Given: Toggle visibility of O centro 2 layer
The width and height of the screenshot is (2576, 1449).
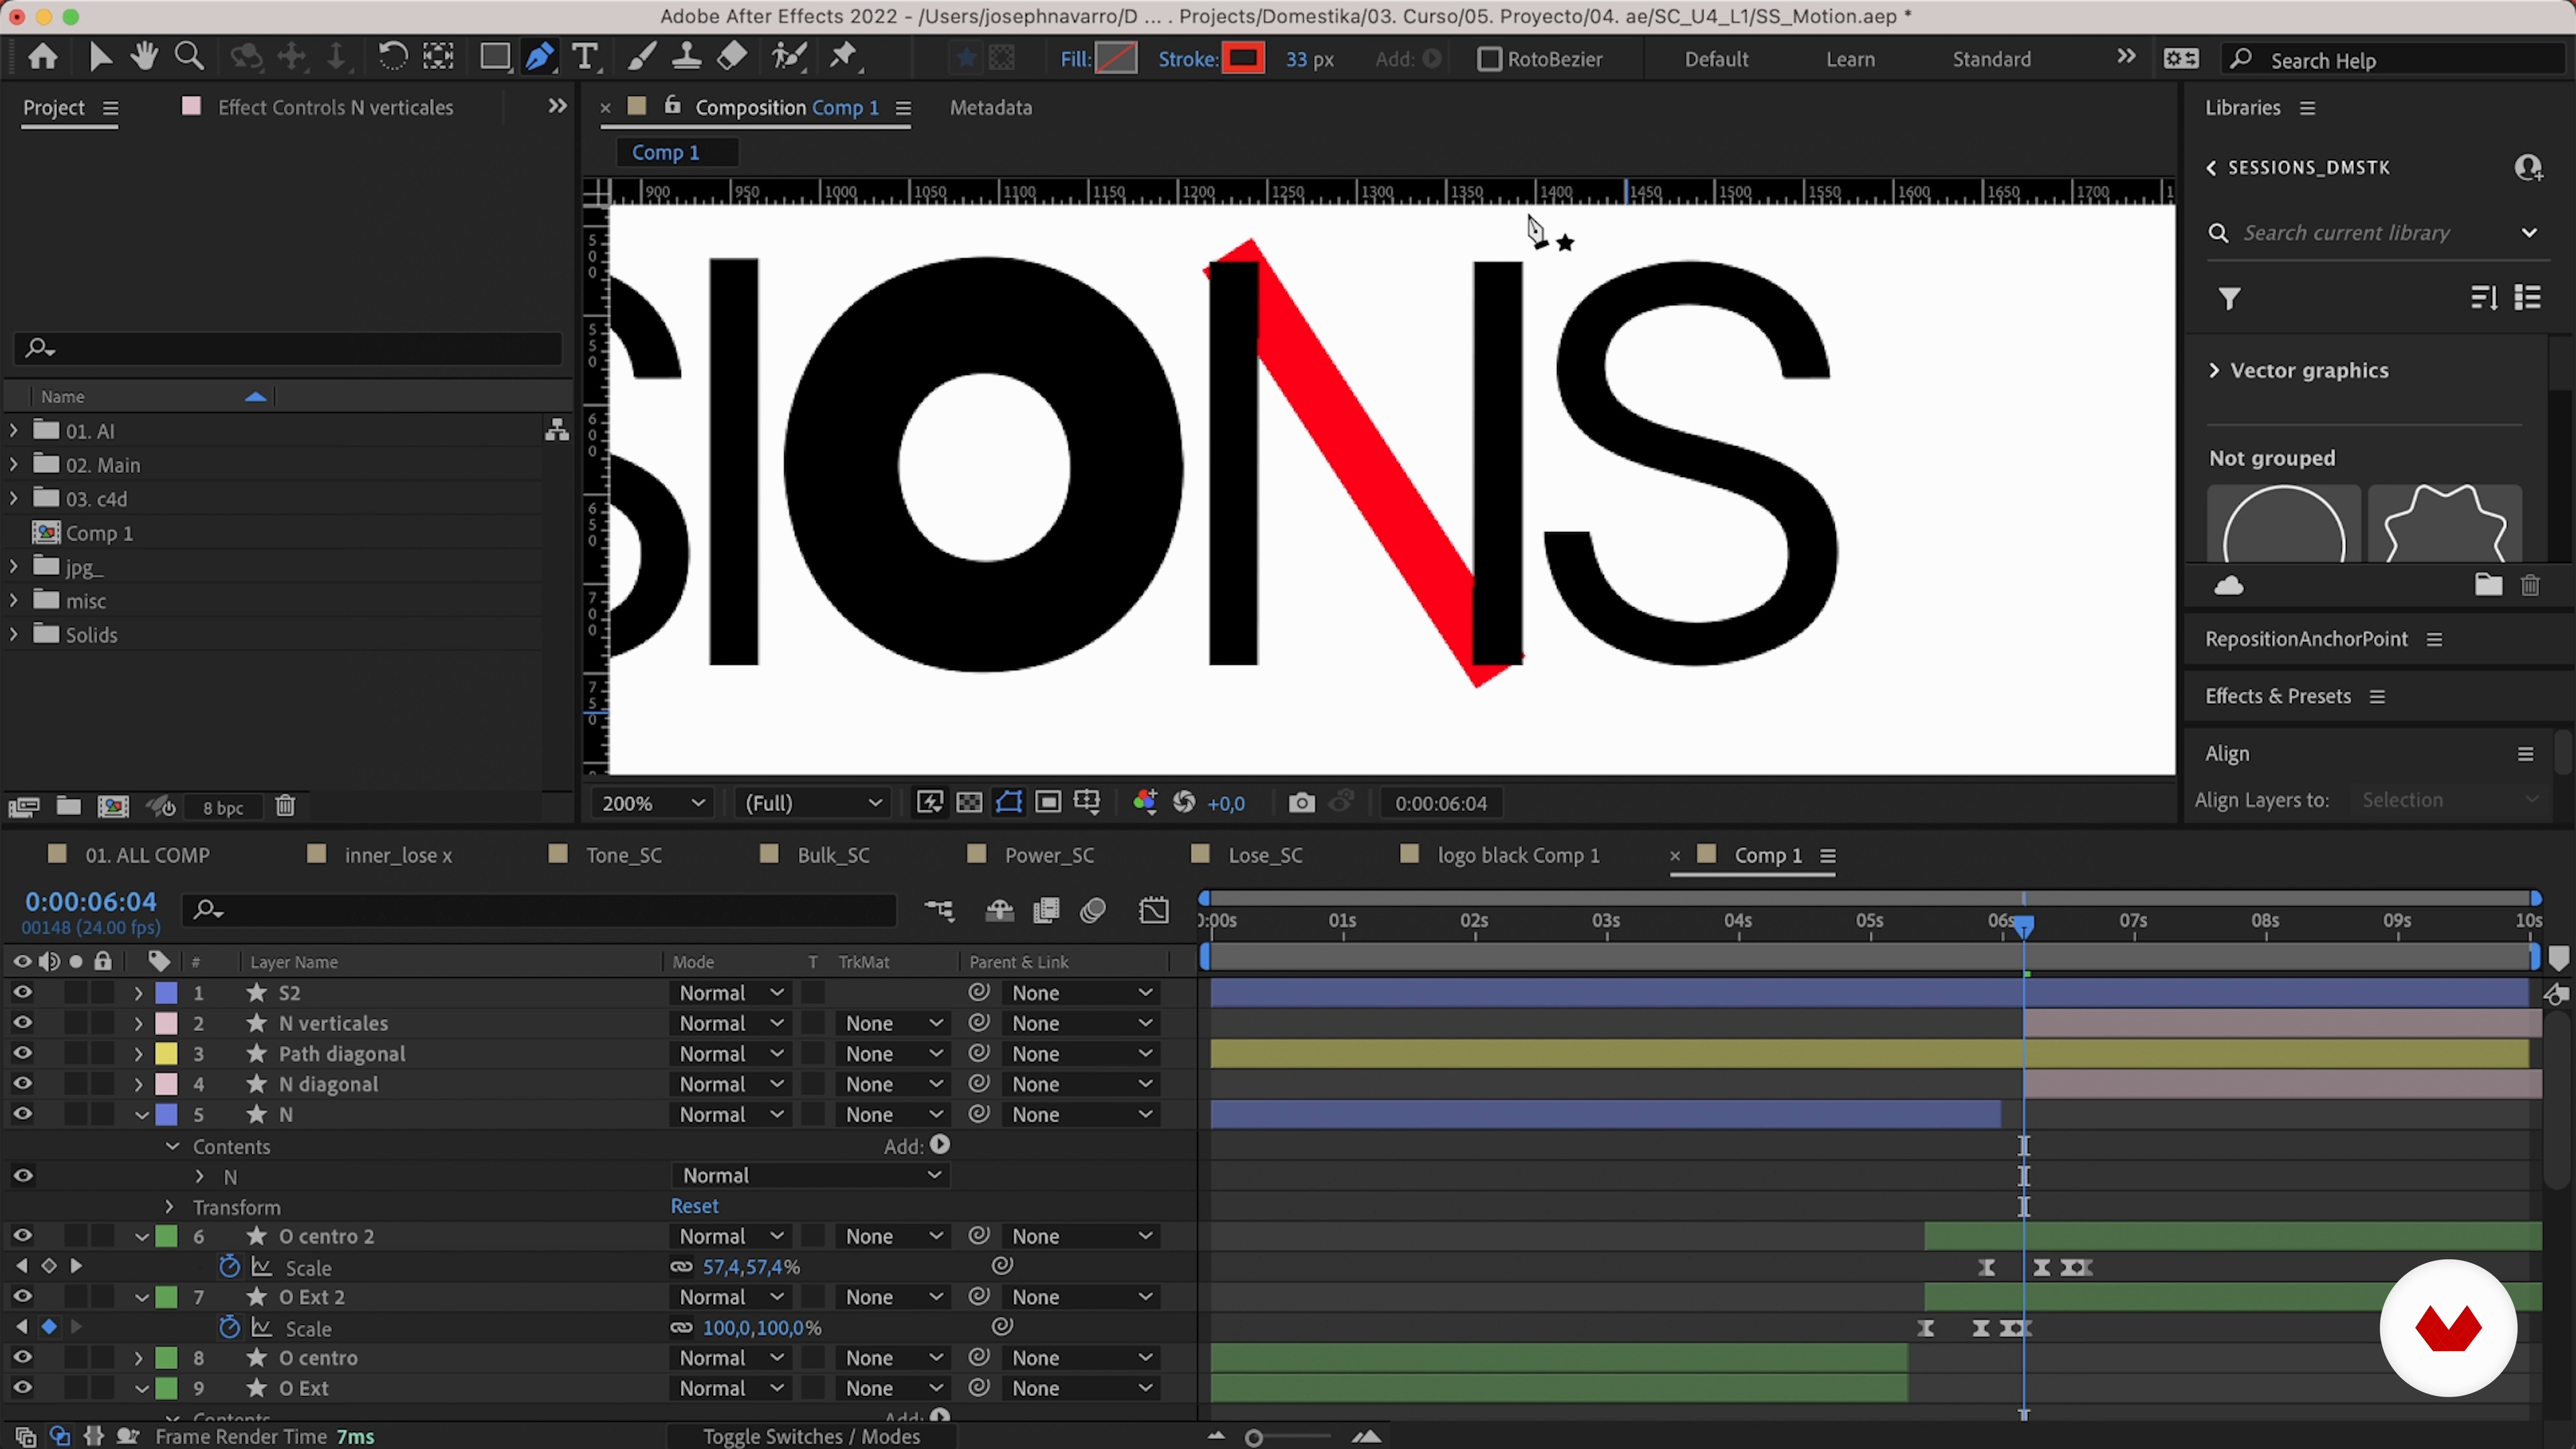Looking at the screenshot, I should pyautogui.click(x=22, y=1236).
